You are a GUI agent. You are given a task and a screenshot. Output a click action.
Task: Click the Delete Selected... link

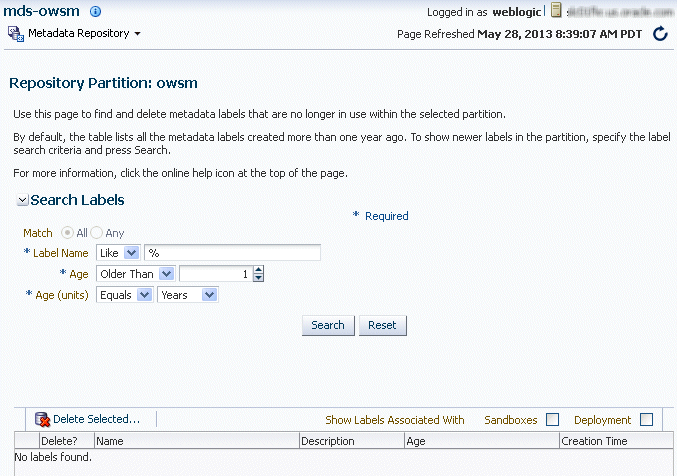(97, 419)
